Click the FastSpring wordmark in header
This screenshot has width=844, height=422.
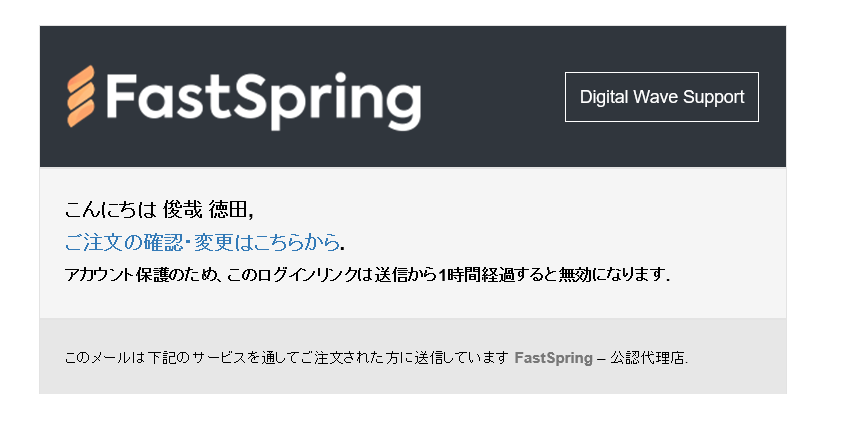[262, 98]
